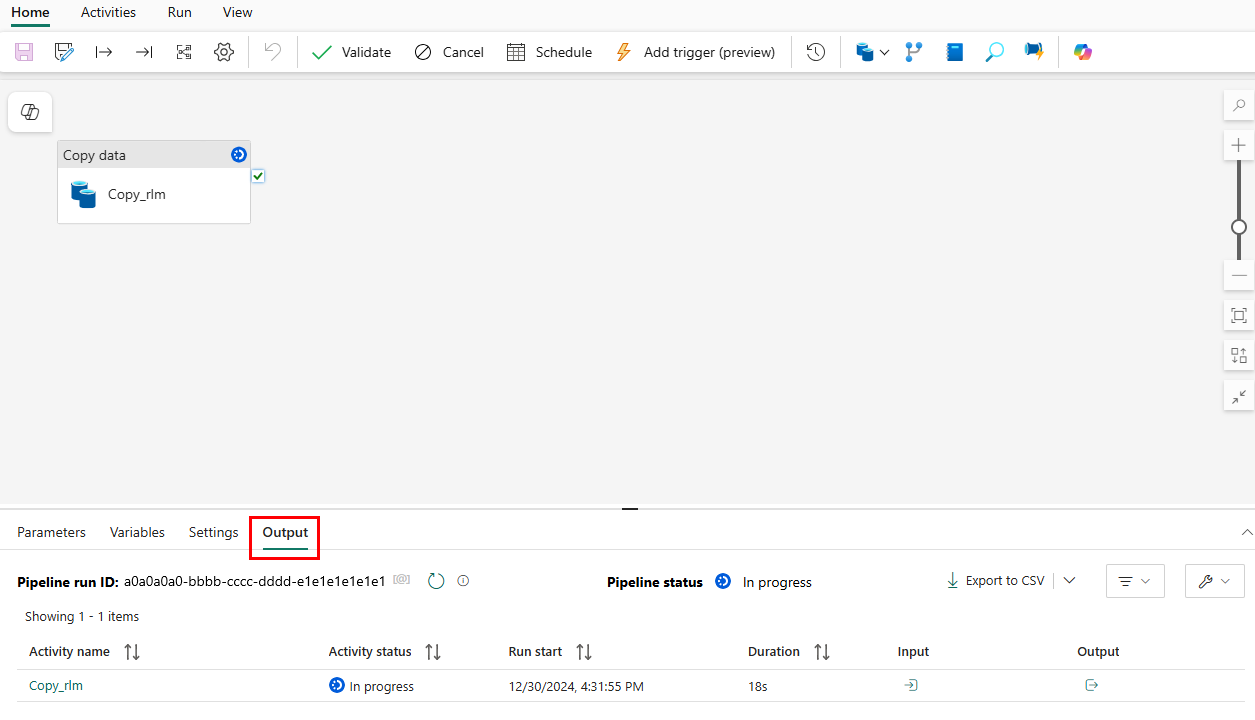Select the Copy data activity header

[153, 155]
